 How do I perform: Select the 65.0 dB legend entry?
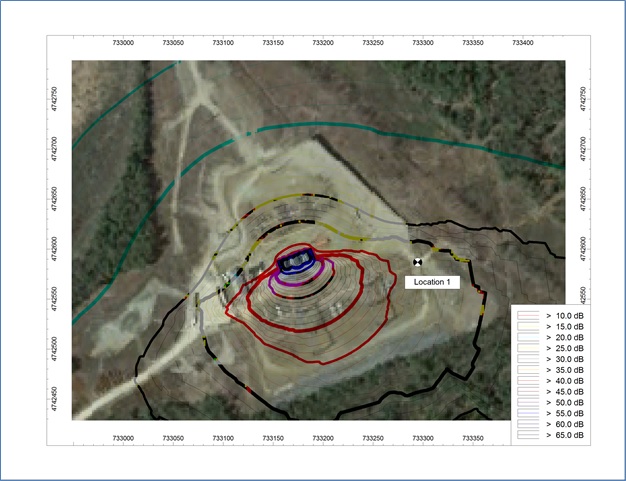pyautogui.click(x=565, y=436)
